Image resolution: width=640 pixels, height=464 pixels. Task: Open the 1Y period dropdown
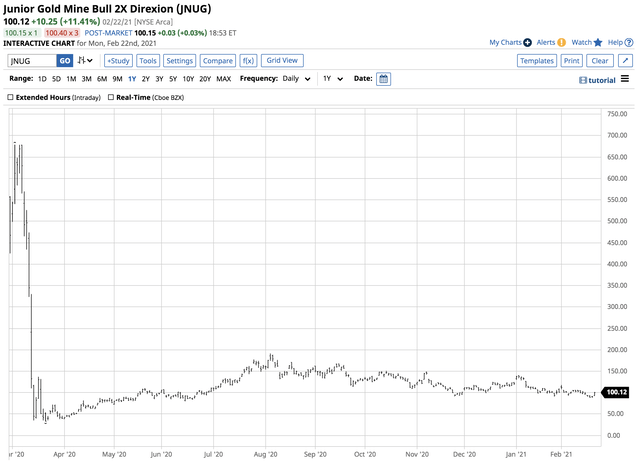coord(333,79)
